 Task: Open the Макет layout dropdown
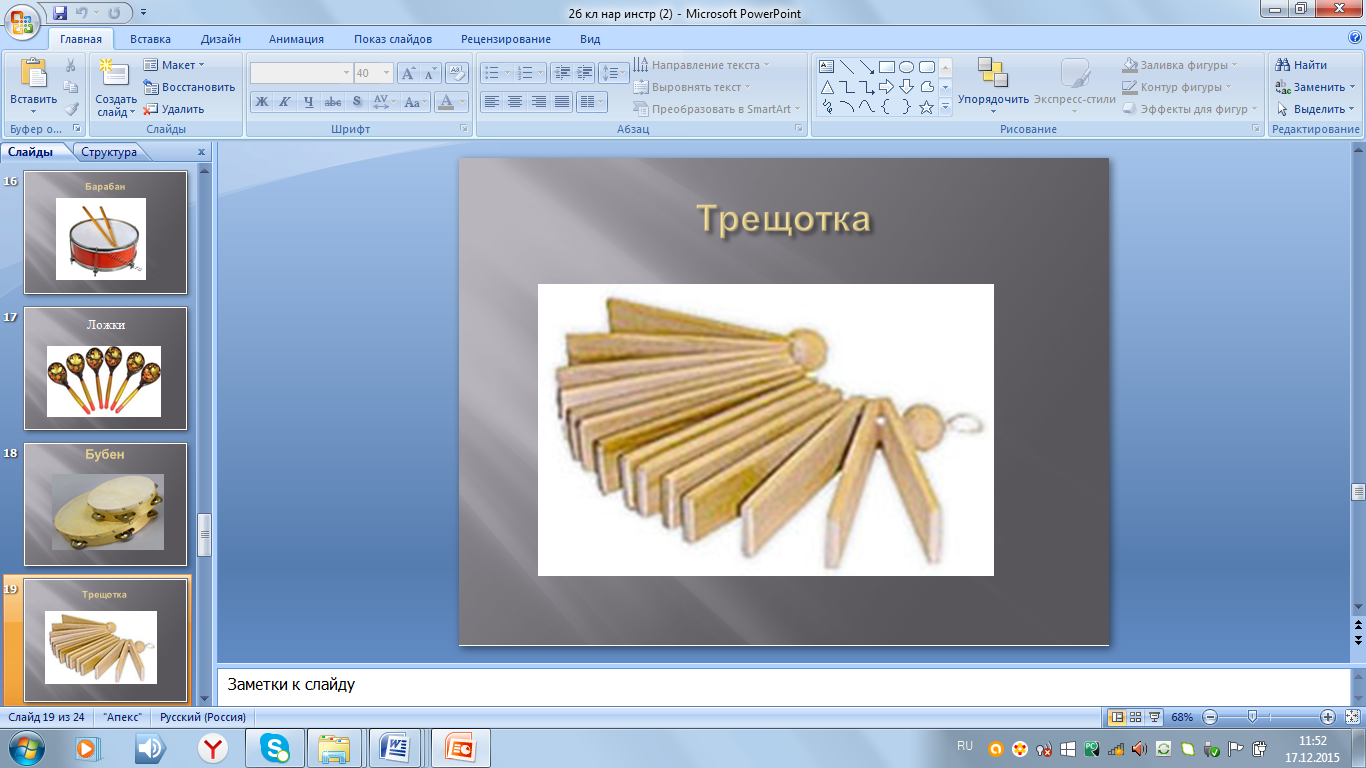[174, 65]
